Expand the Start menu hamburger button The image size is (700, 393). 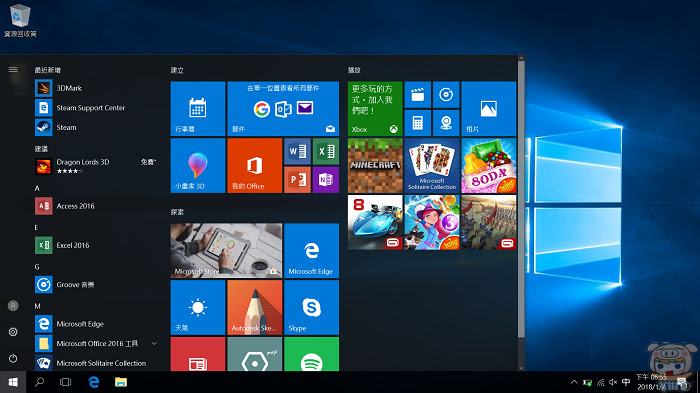pos(13,69)
